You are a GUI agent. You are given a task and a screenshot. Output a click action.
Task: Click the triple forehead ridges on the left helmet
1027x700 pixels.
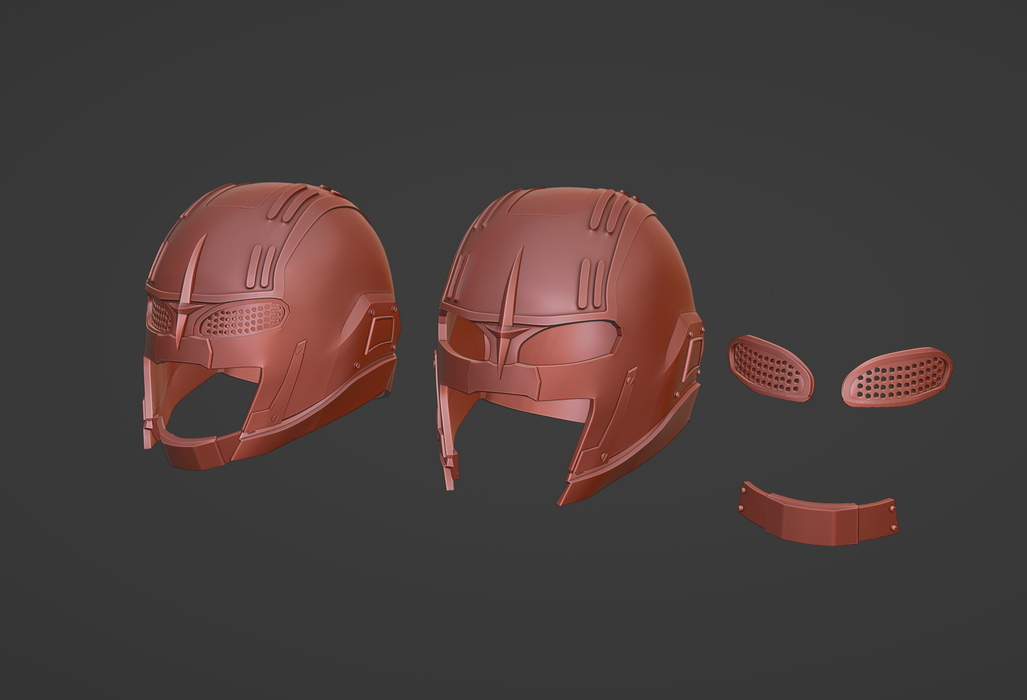(260, 266)
